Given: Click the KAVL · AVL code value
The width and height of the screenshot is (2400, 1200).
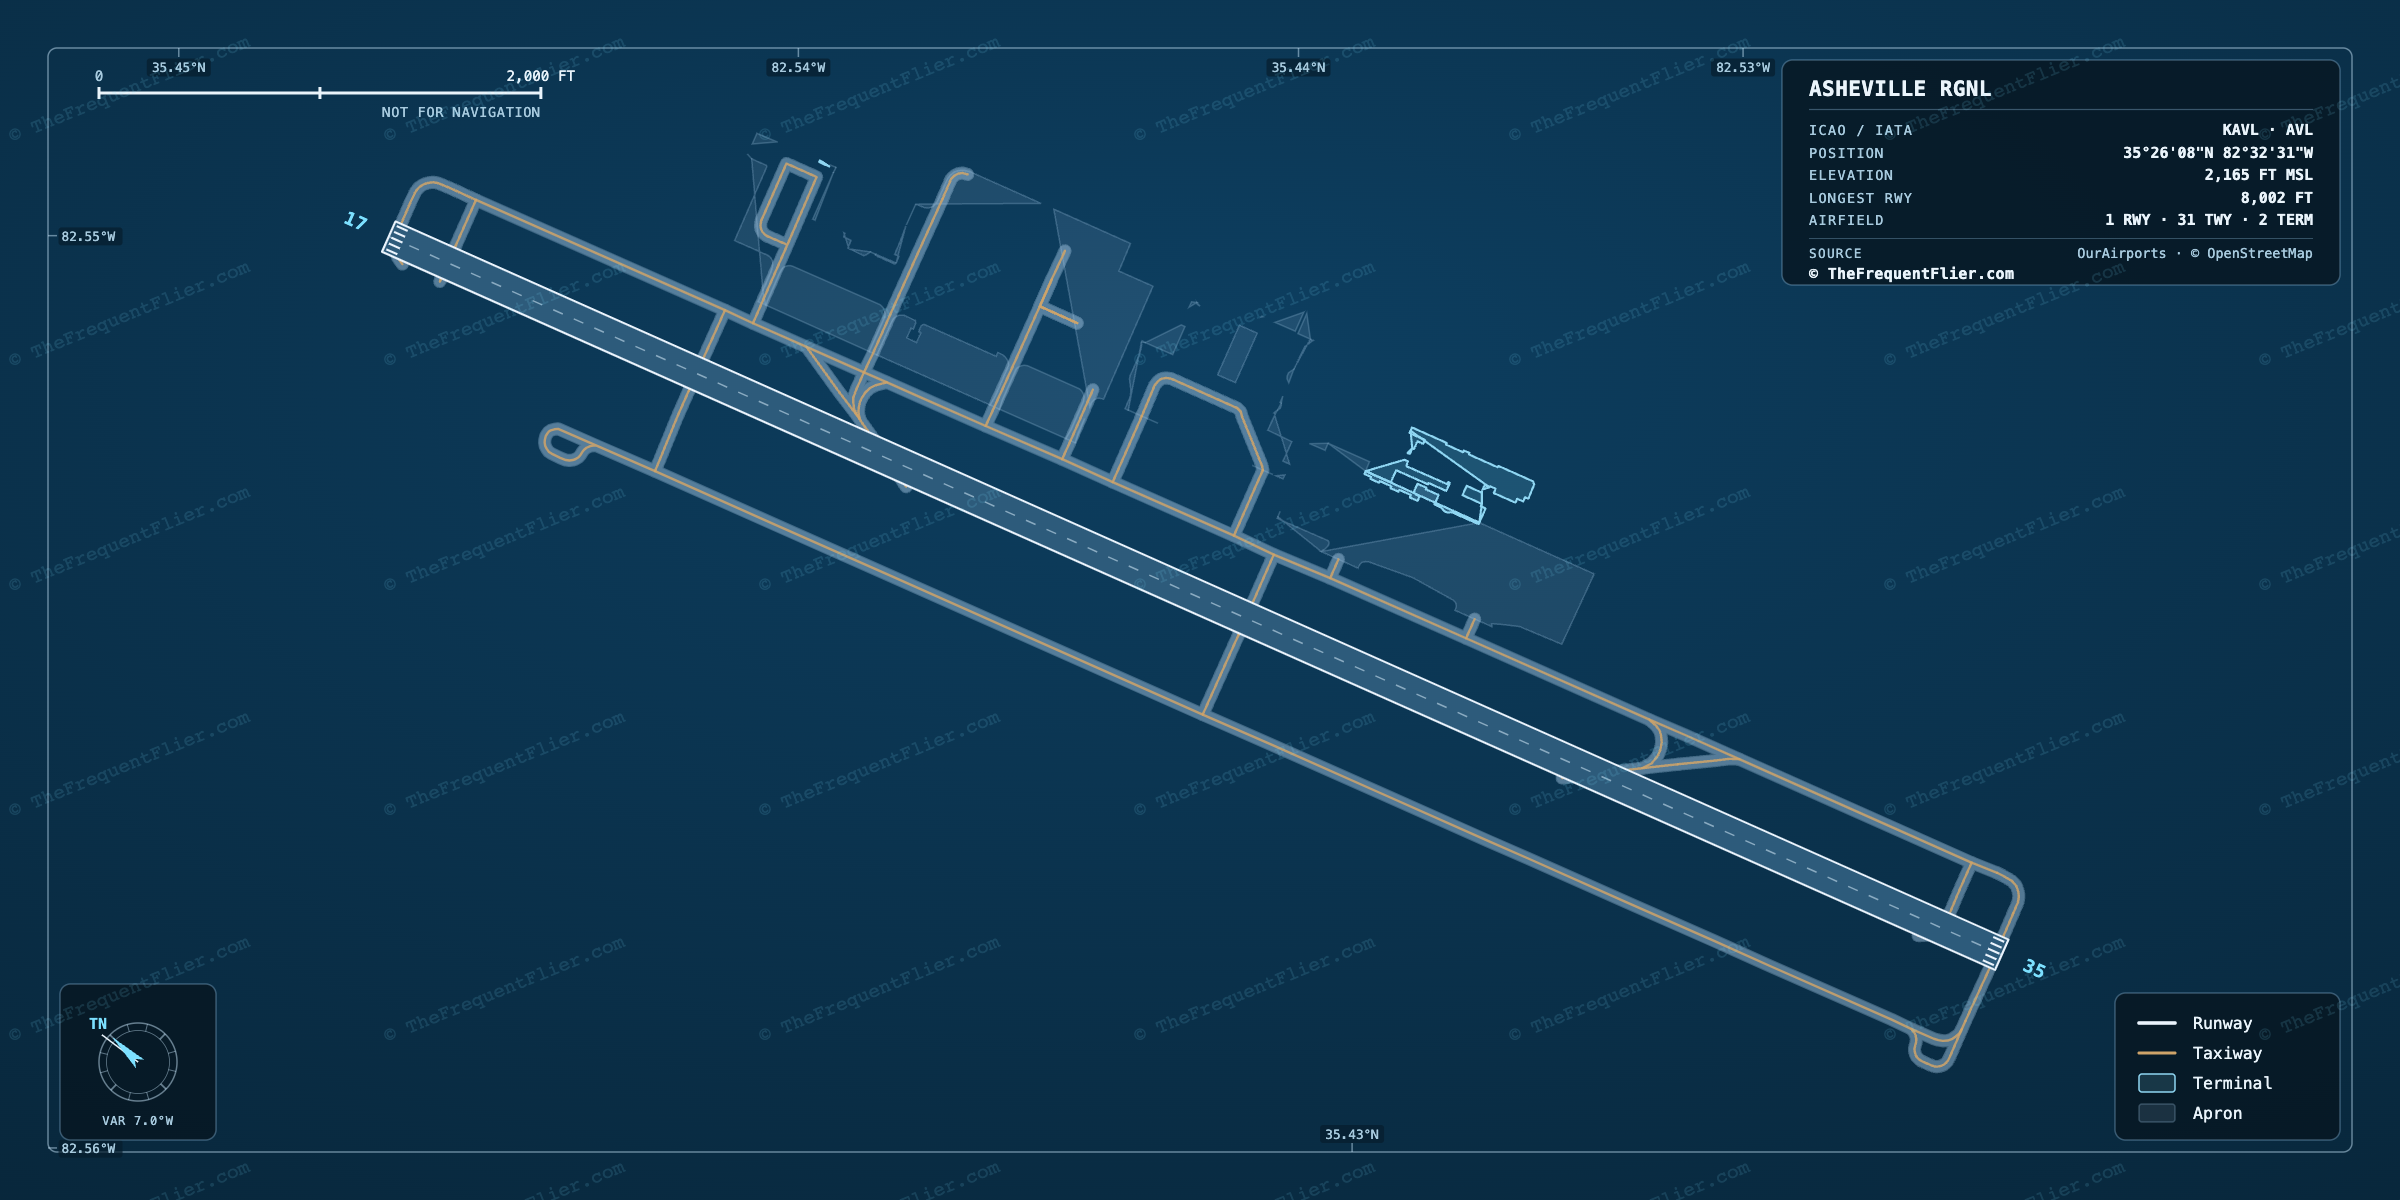Looking at the screenshot, I should tap(2267, 130).
